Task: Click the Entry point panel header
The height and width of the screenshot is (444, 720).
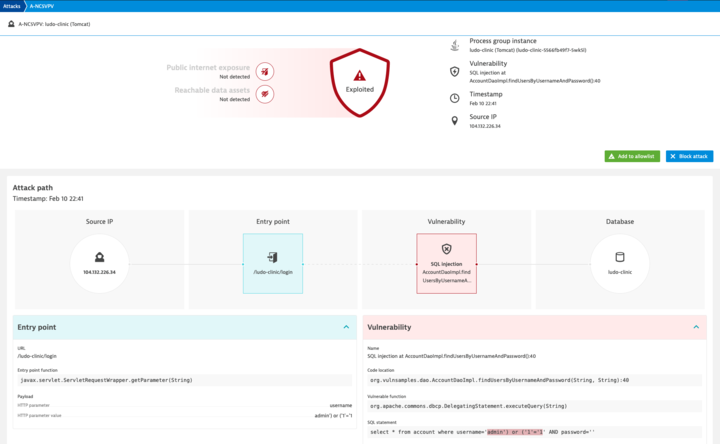Action: (185, 327)
